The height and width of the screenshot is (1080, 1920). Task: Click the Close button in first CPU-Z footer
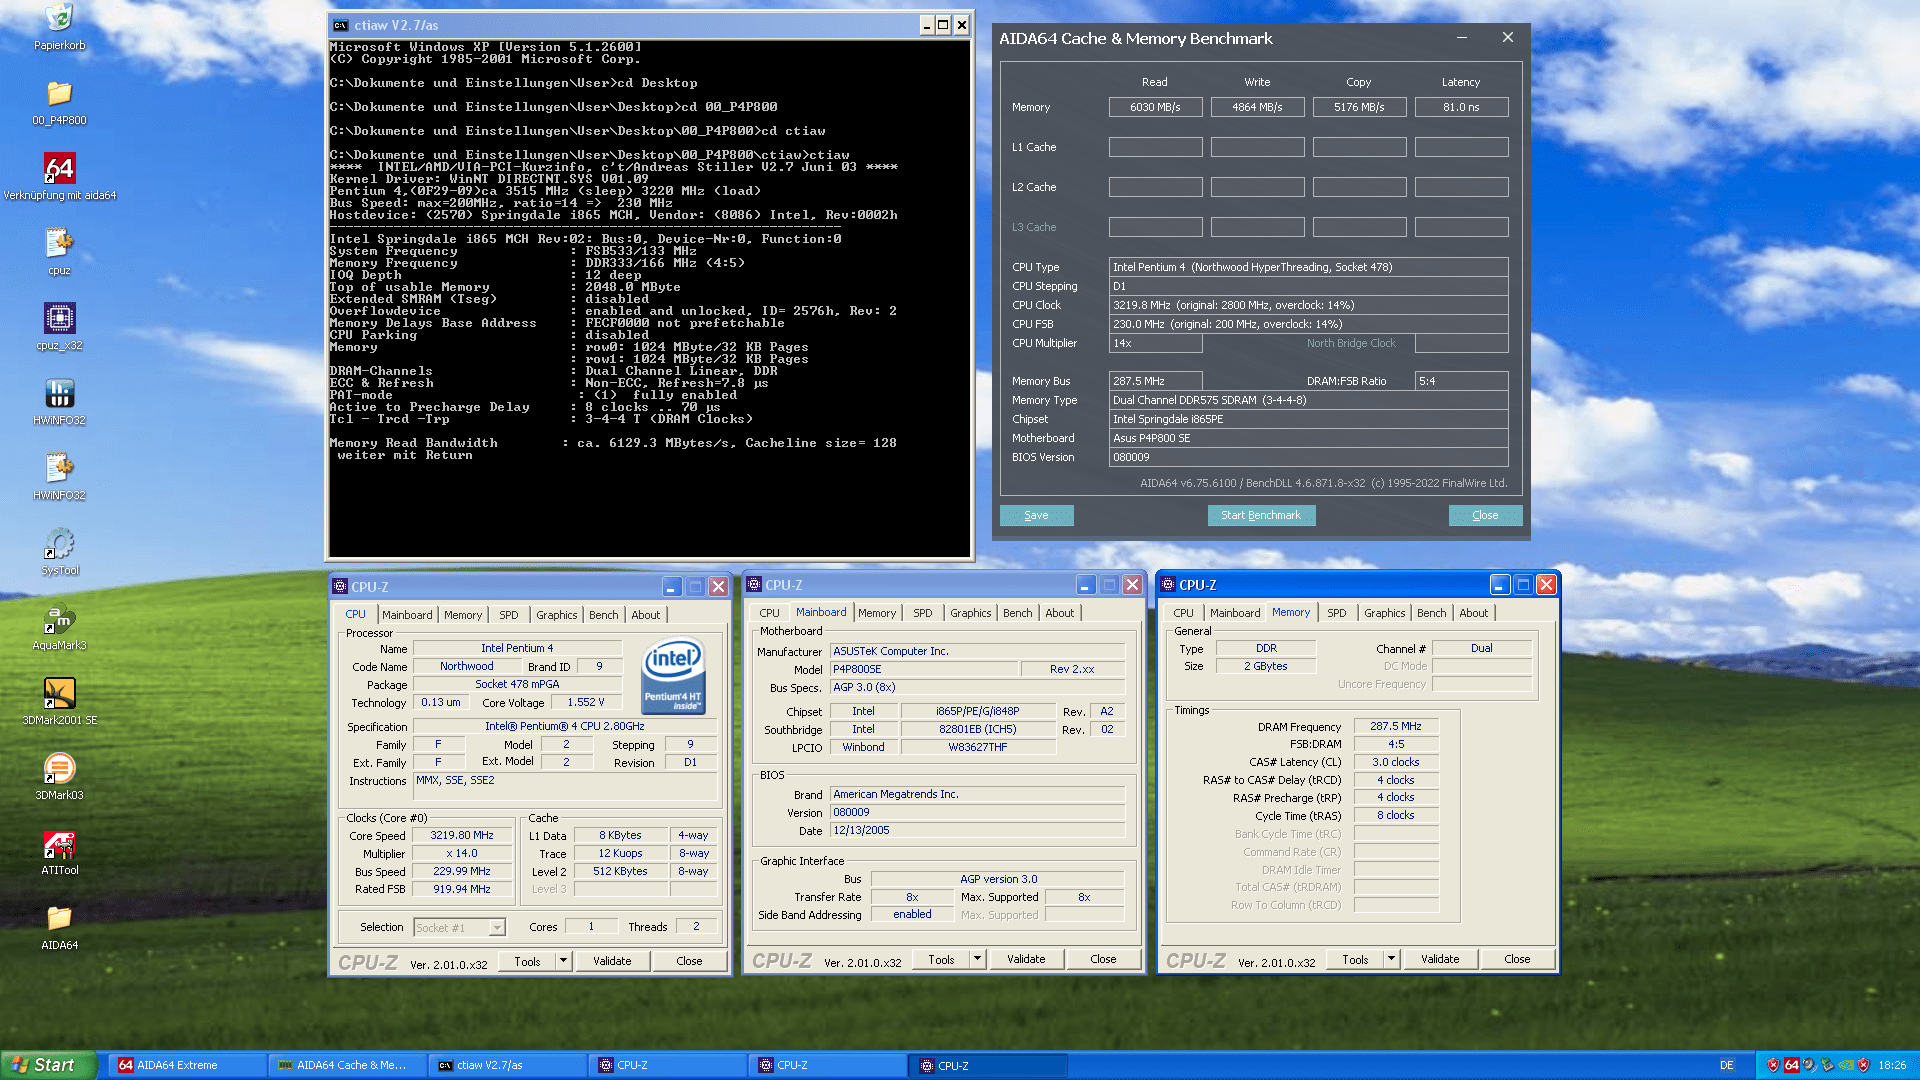(689, 961)
